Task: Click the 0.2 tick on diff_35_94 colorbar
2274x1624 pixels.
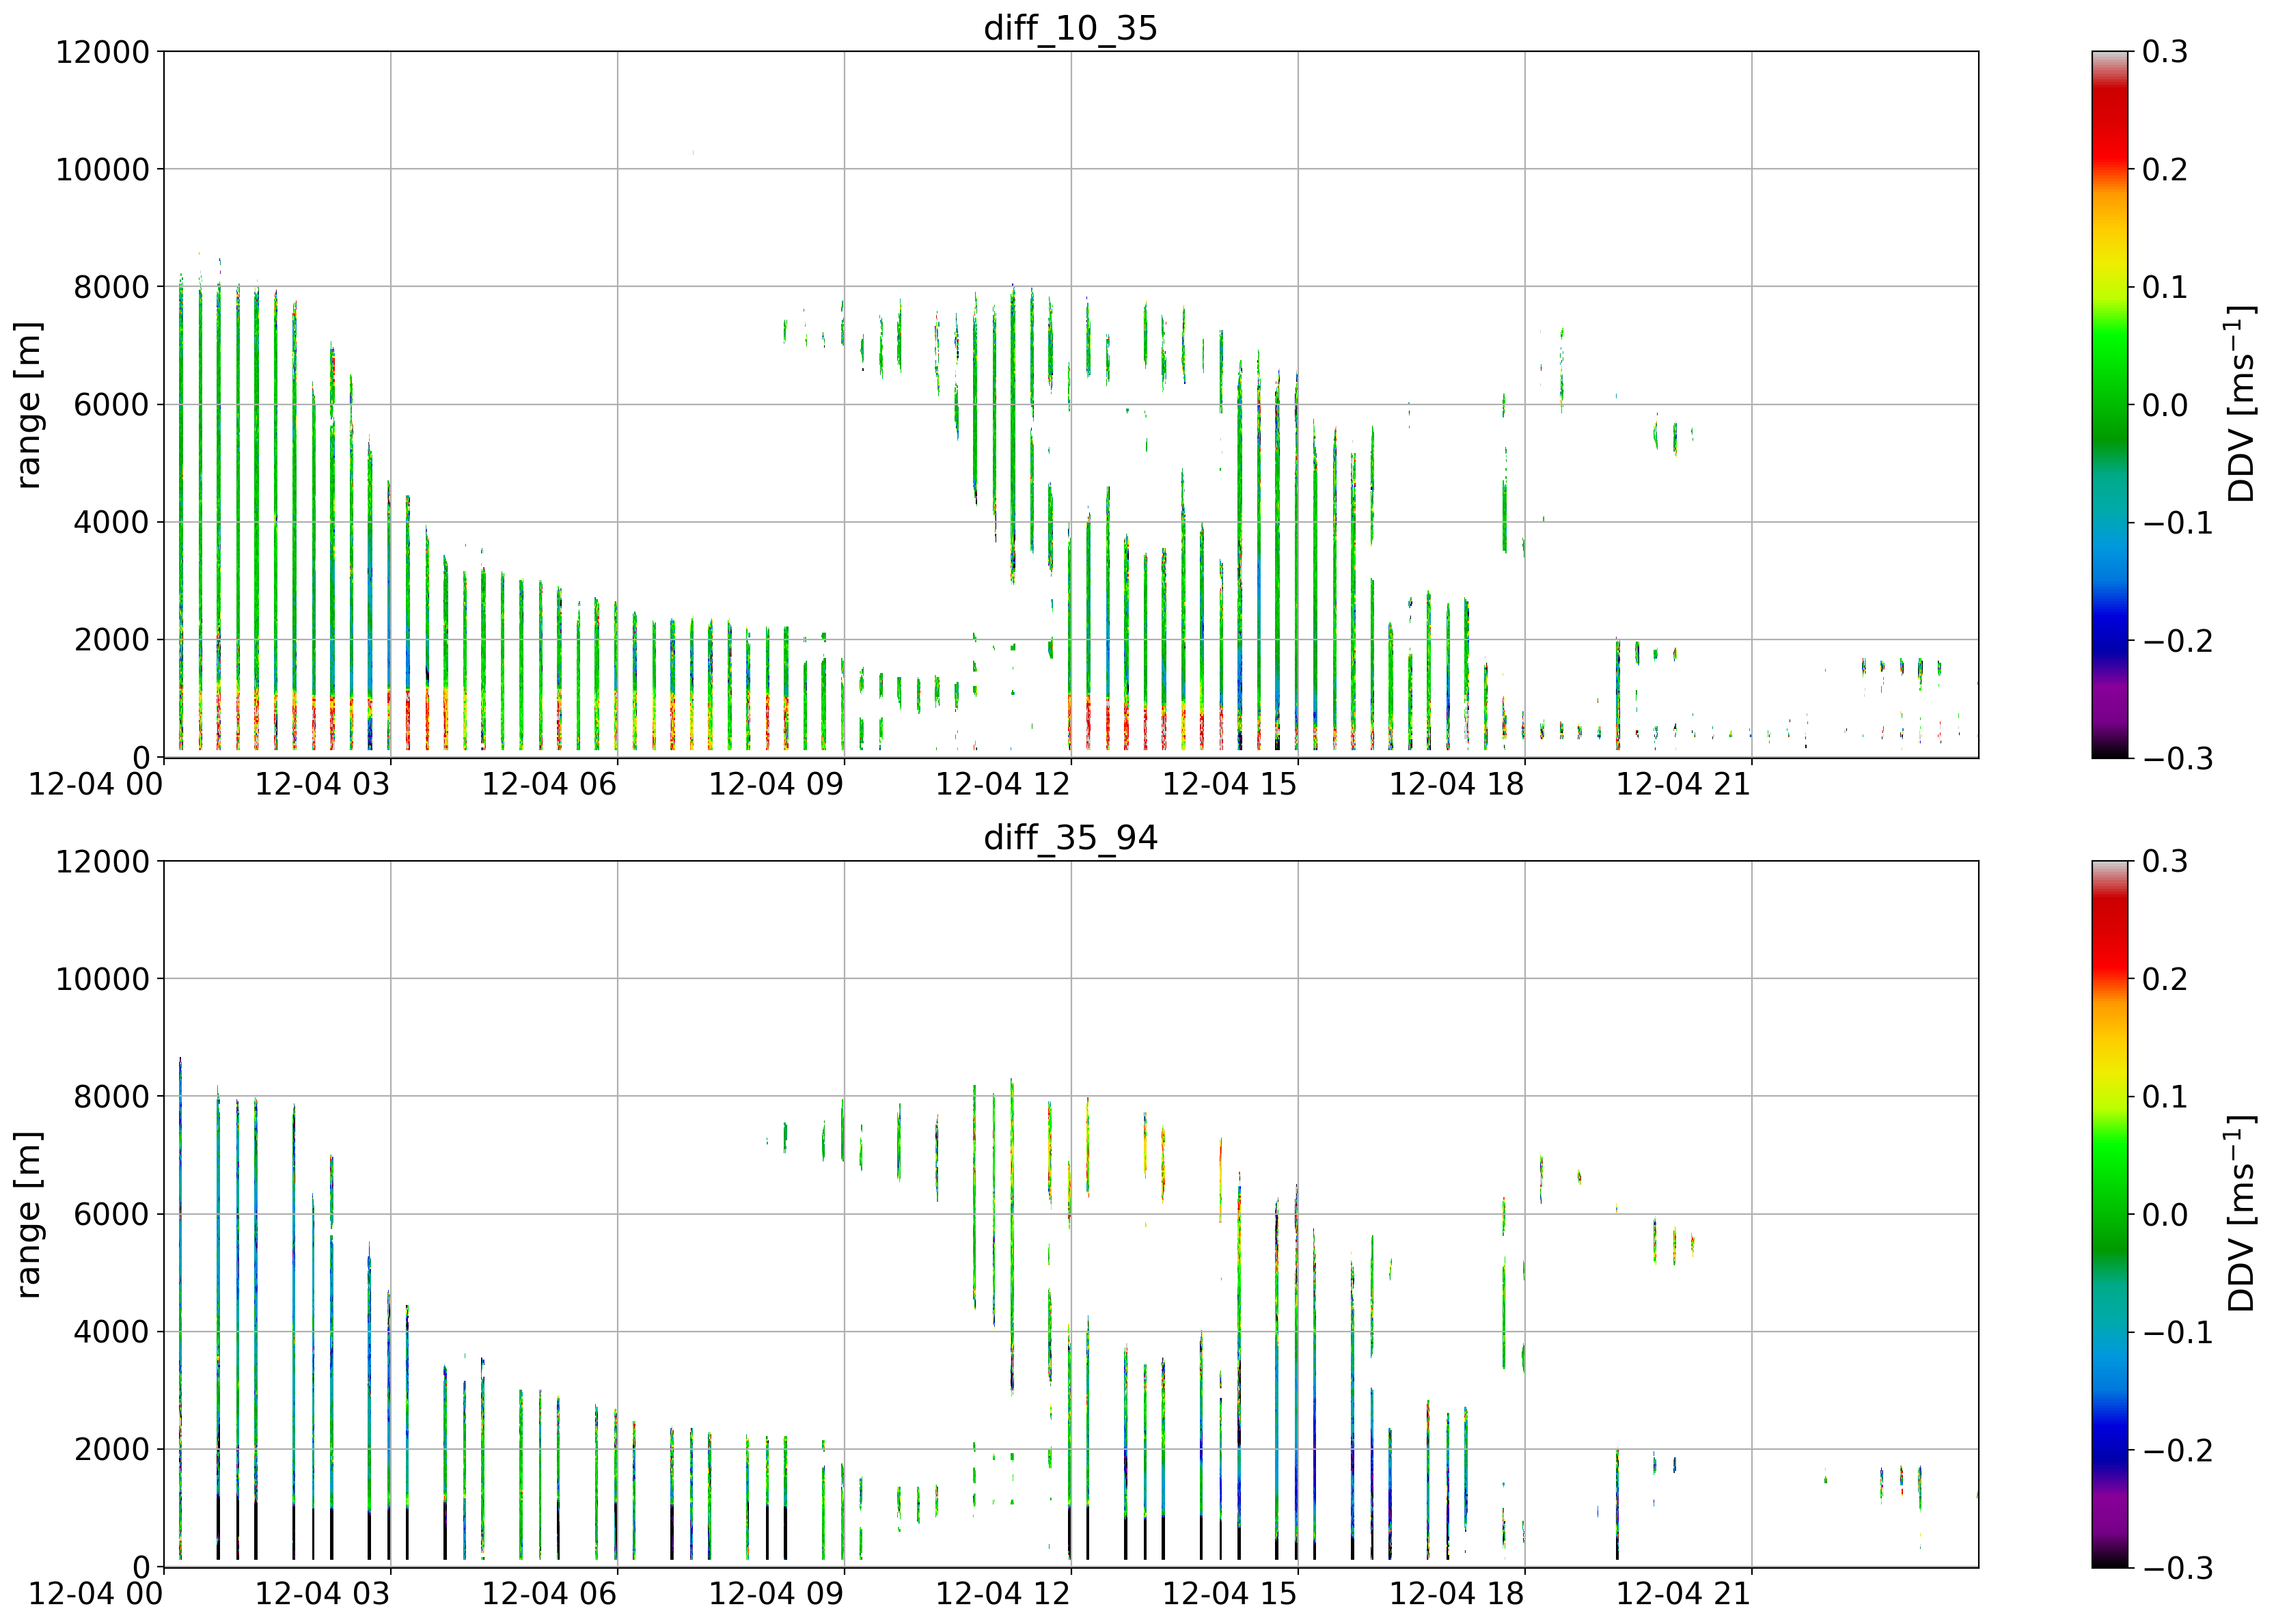Action: [x=2165, y=979]
